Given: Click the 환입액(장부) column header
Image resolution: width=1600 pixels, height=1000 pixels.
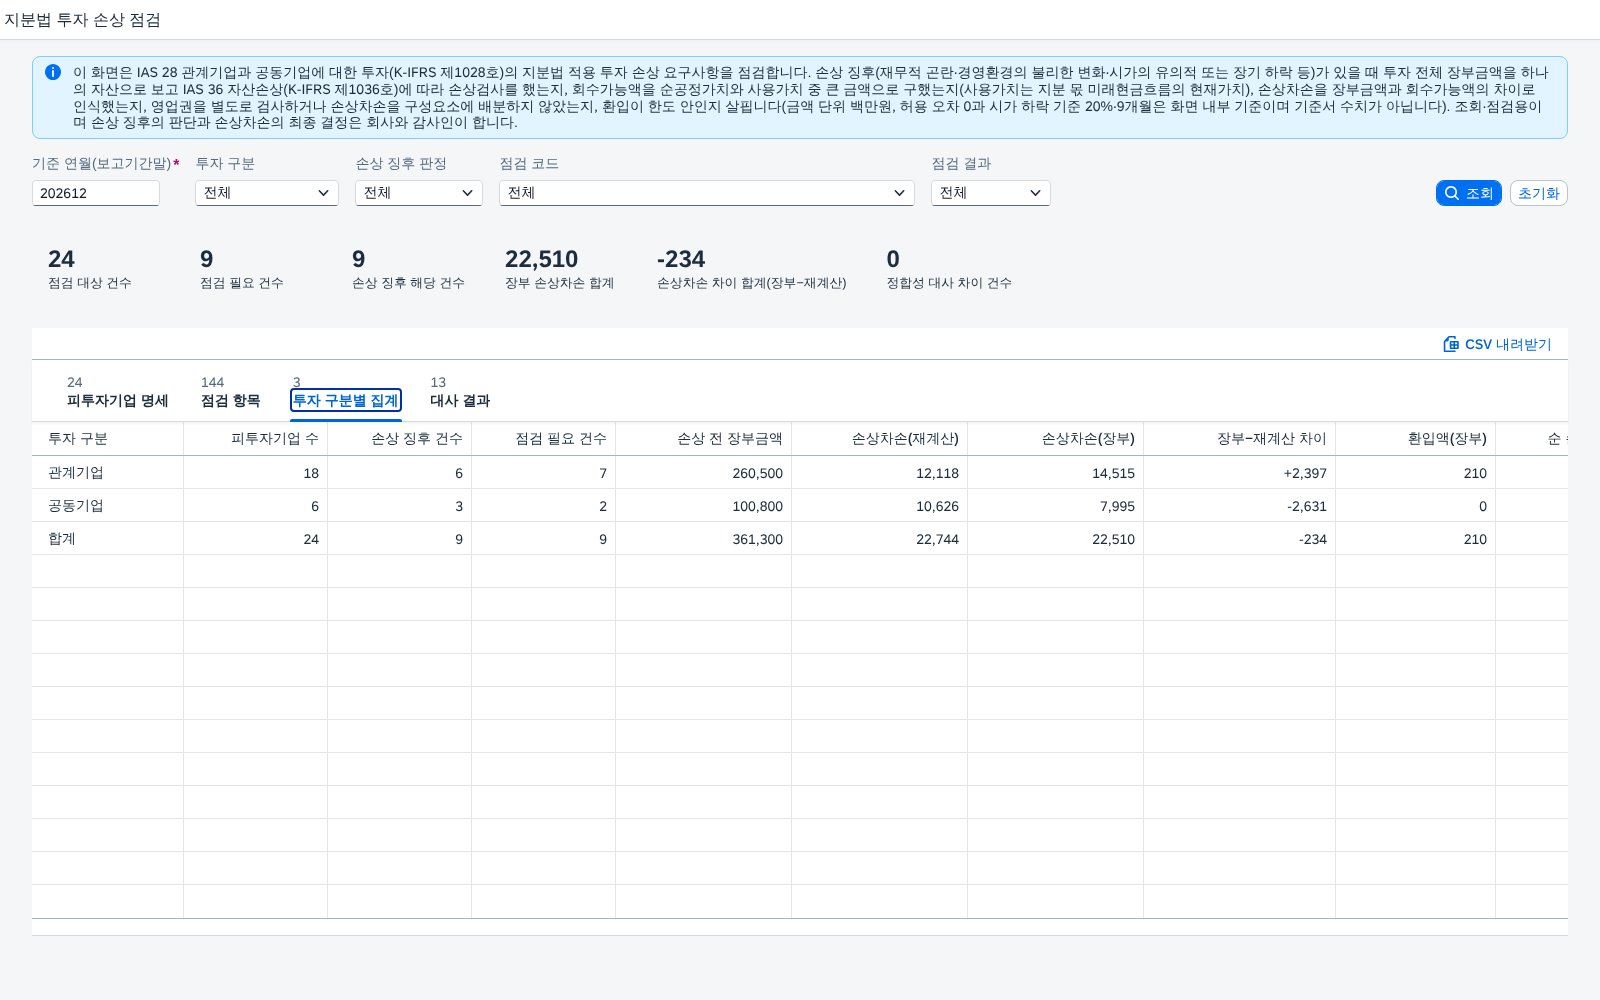Looking at the screenshot, I should 1416,439.
